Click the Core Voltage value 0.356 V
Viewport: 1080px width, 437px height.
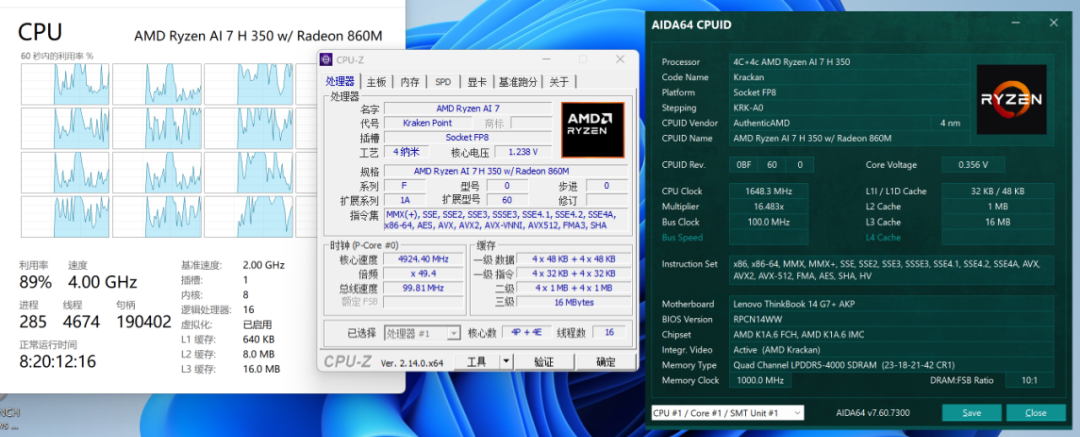(973, 165)
